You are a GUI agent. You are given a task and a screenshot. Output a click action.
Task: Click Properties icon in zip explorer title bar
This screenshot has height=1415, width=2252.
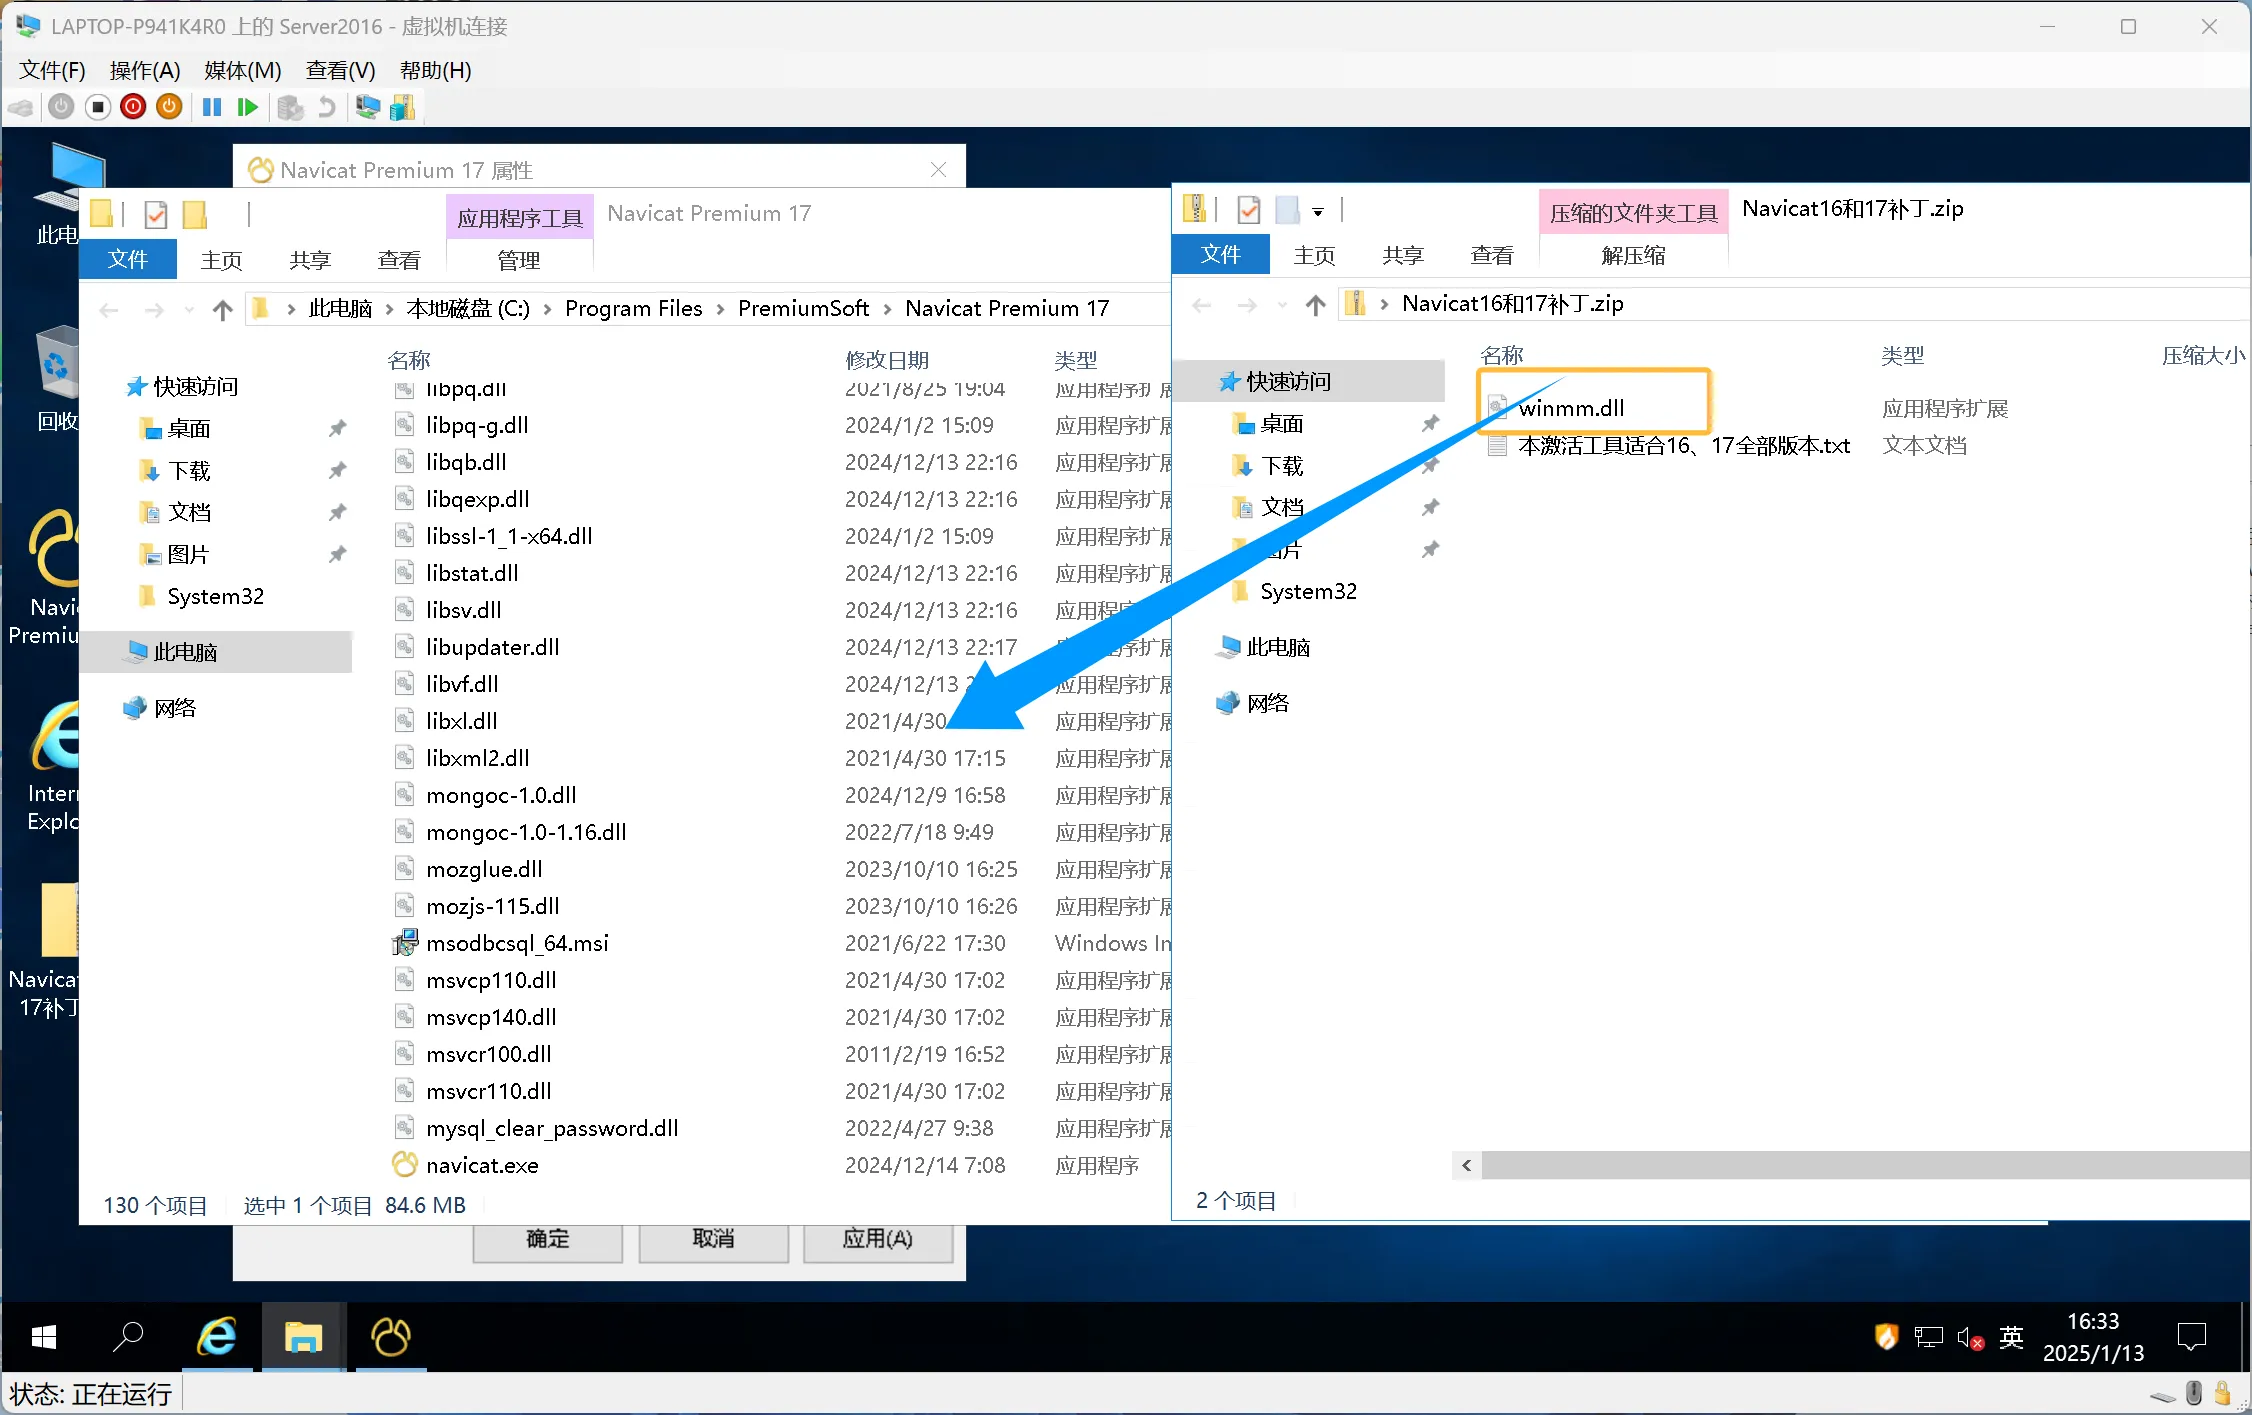1248,210
